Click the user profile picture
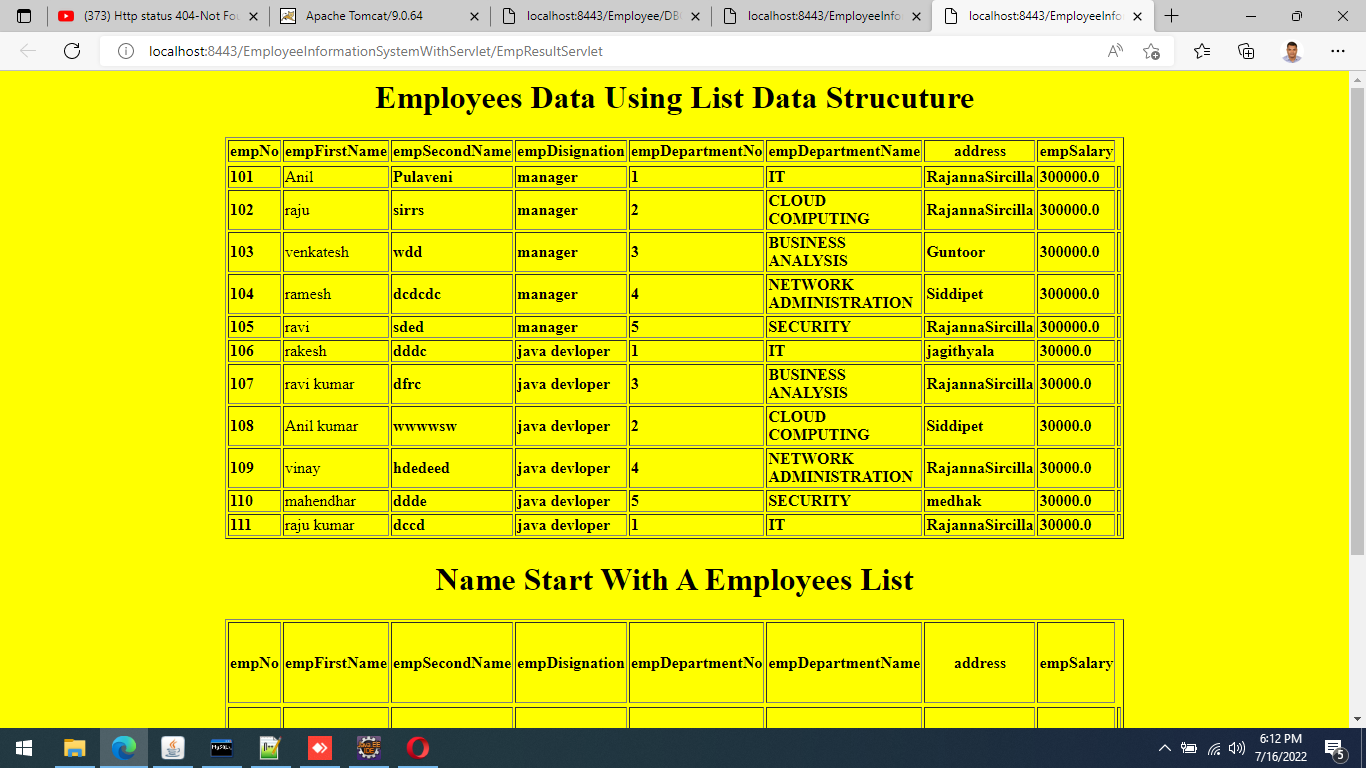 point(1292,51)
